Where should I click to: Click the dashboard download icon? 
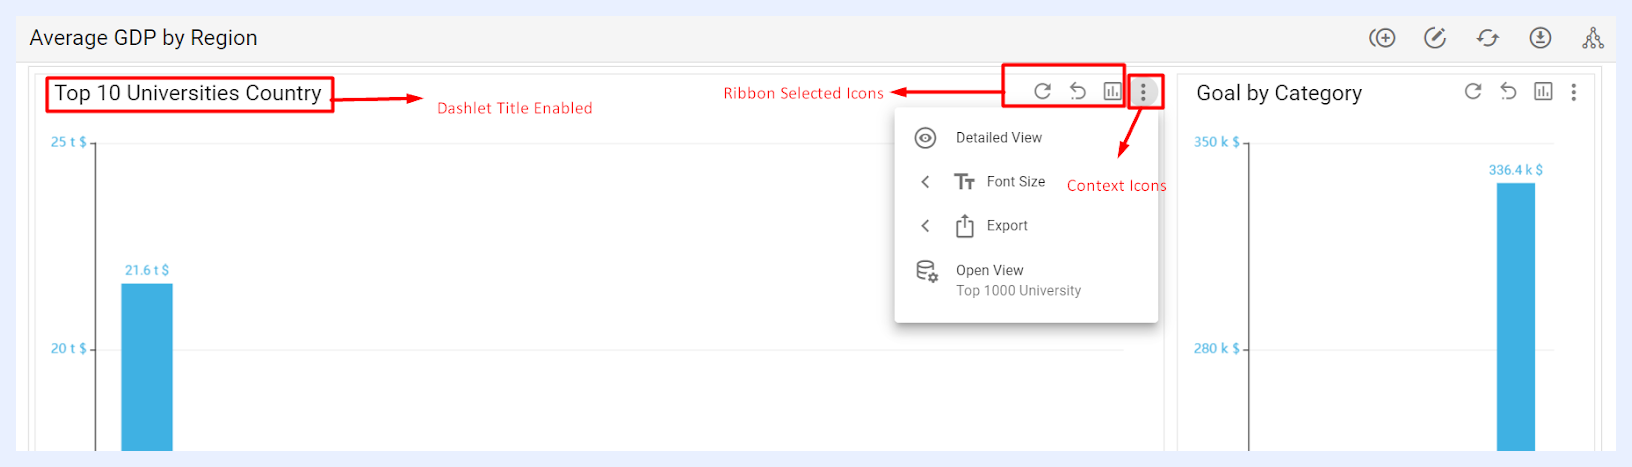point(1540,38)
